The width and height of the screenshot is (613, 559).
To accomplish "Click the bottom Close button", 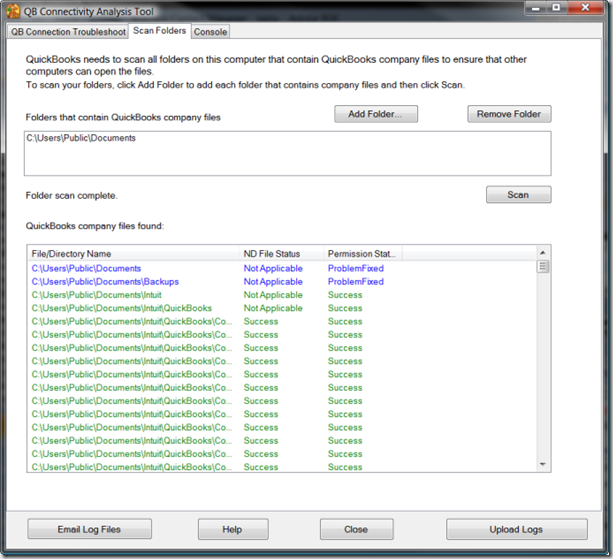I will tap(357, 529).
